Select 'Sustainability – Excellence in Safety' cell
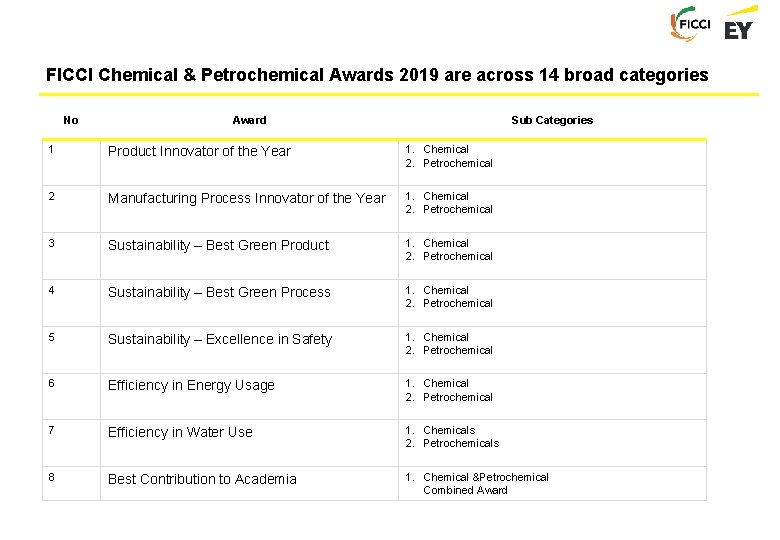The height and width of the screenshot is (540, 780). coord(249,350)
